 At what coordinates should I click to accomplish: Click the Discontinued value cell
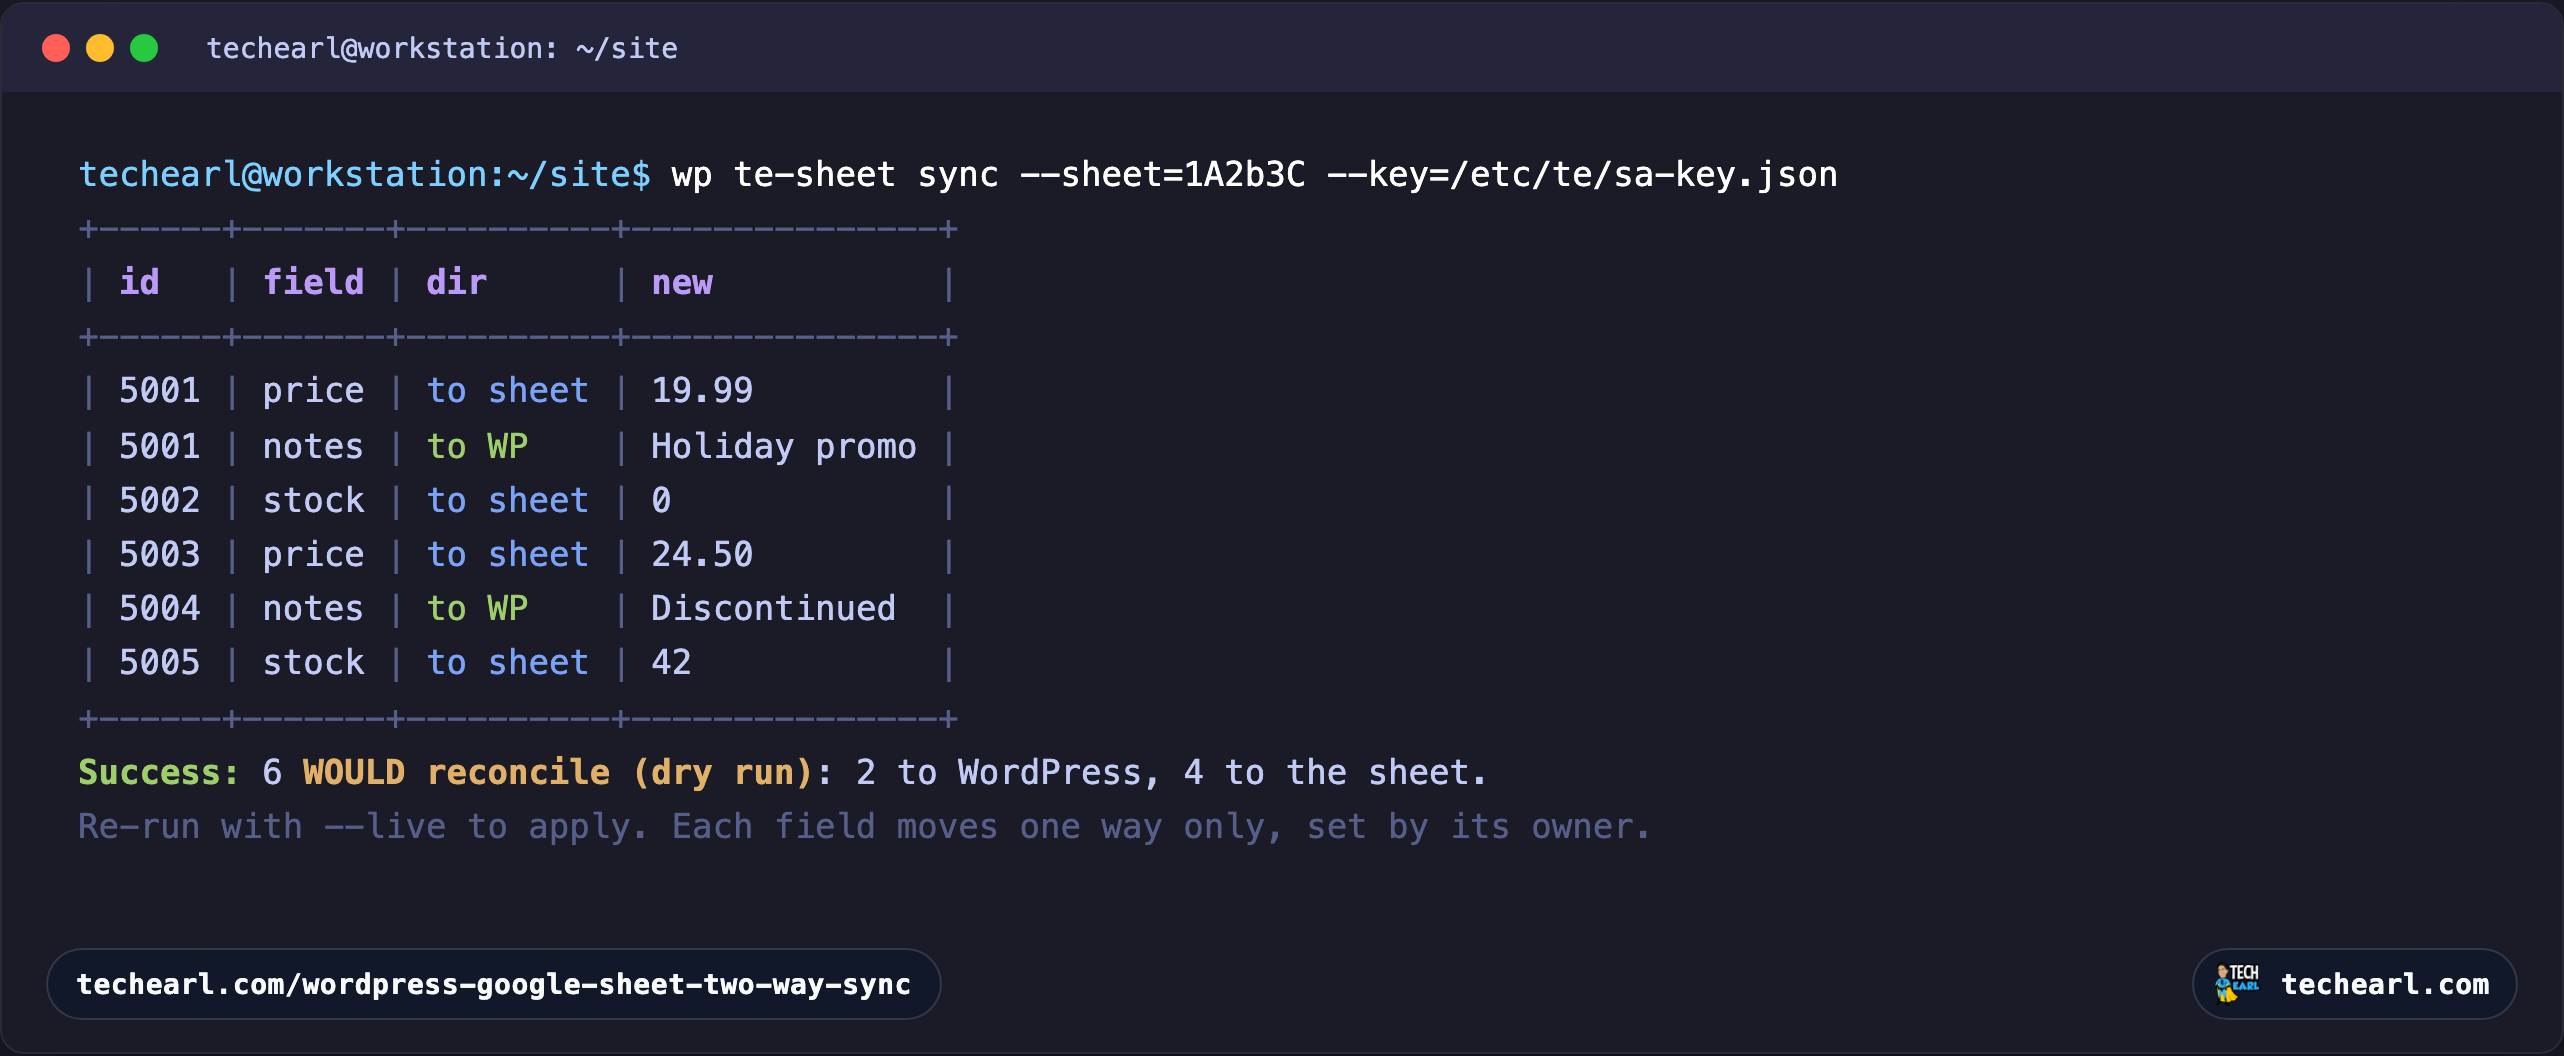(x=774, y=608)
